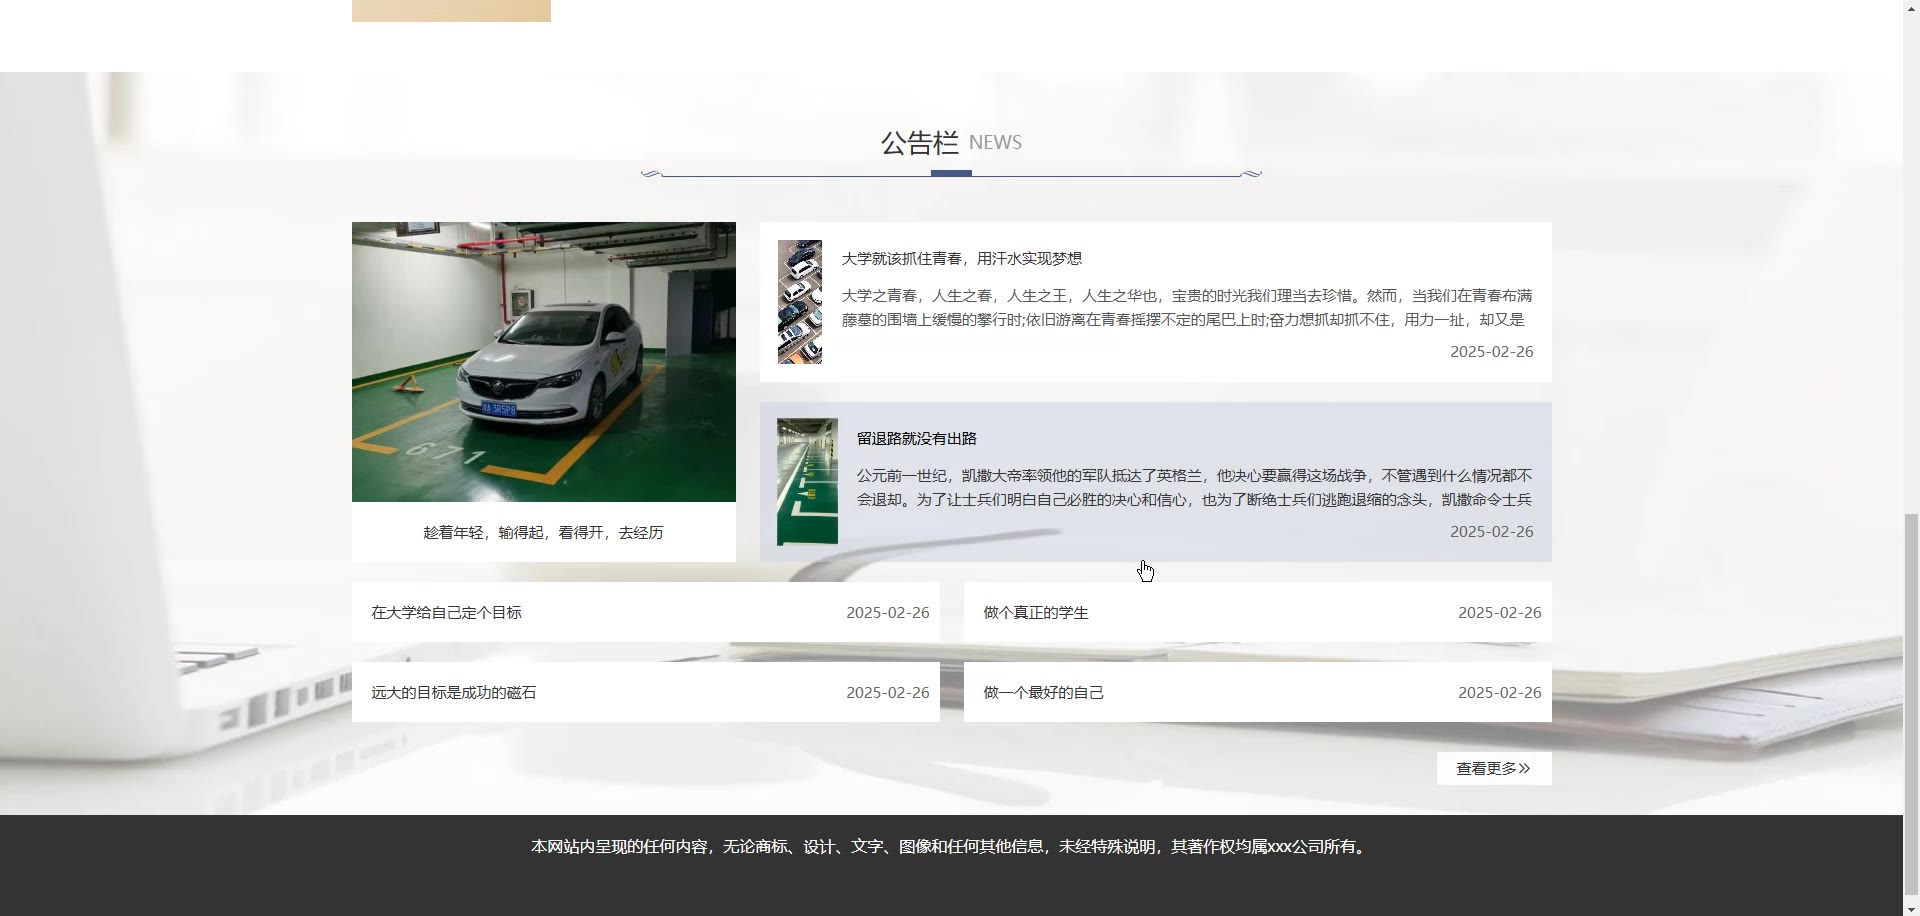Click the vertical scrollbar thumb
Viewport: 1920px width, 916px height.
coord(1911,700)
